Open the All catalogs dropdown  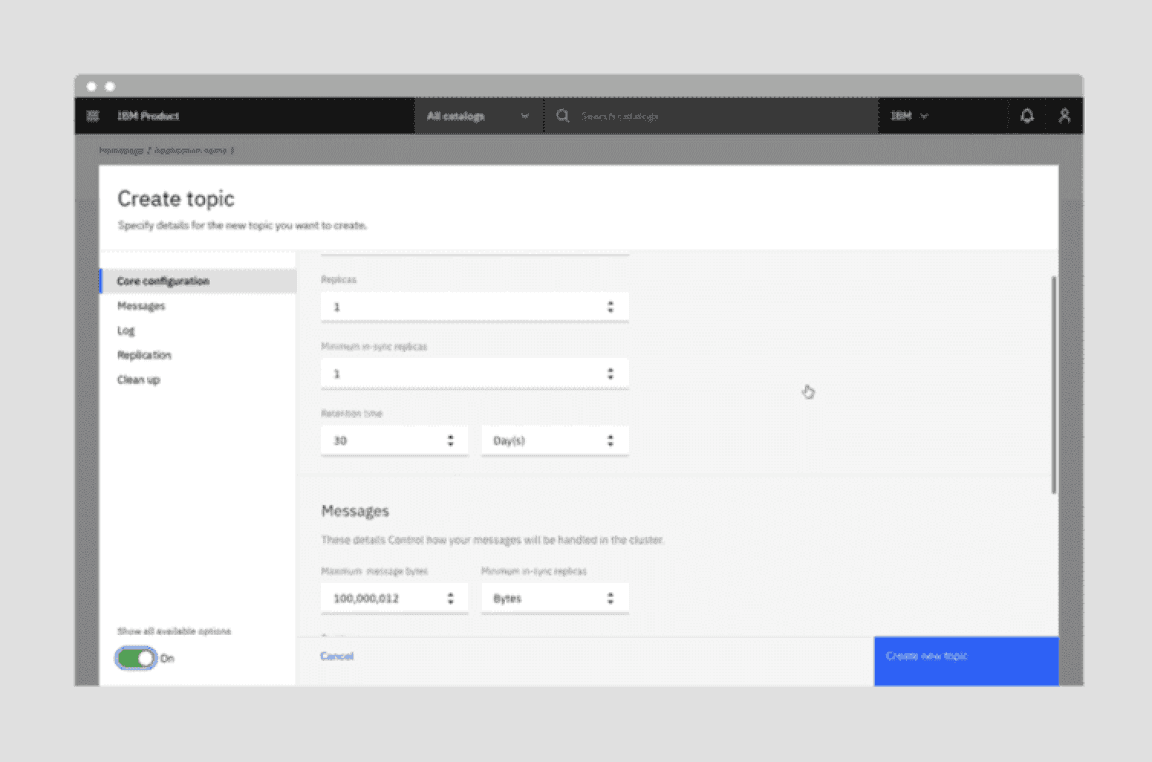click(x=478, y=116)
